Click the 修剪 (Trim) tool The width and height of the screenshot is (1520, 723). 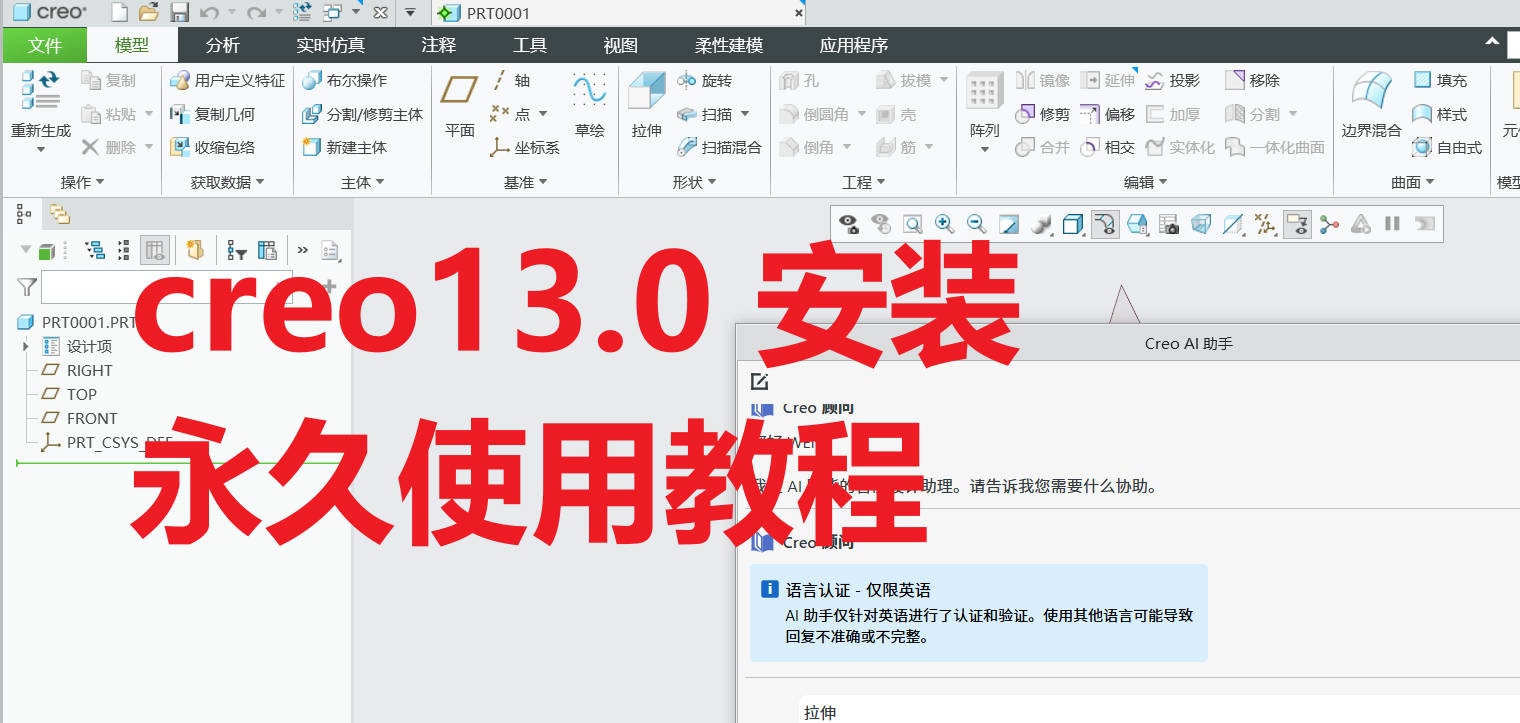(x=1043, y=114)
